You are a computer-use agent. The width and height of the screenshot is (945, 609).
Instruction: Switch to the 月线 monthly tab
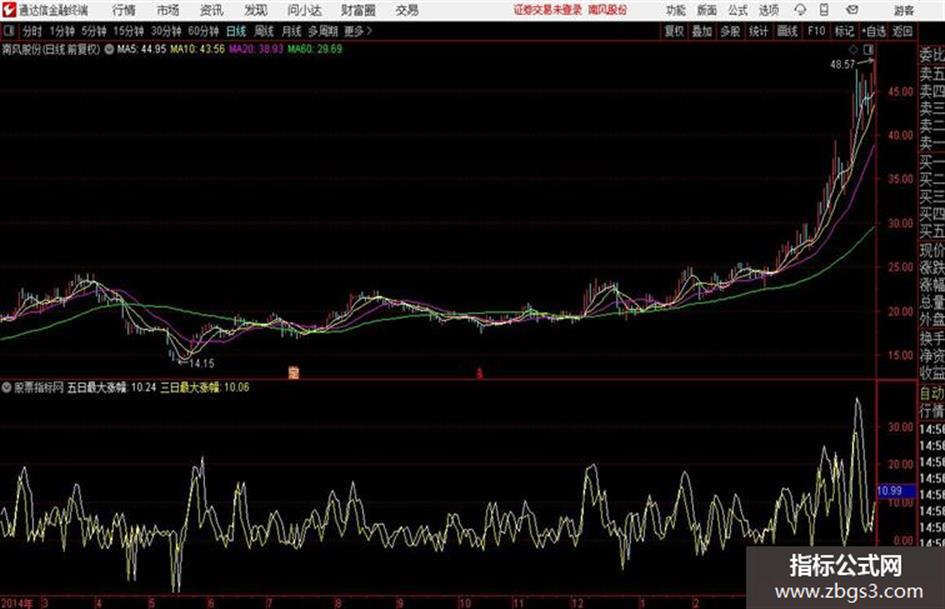click(291, 31)
